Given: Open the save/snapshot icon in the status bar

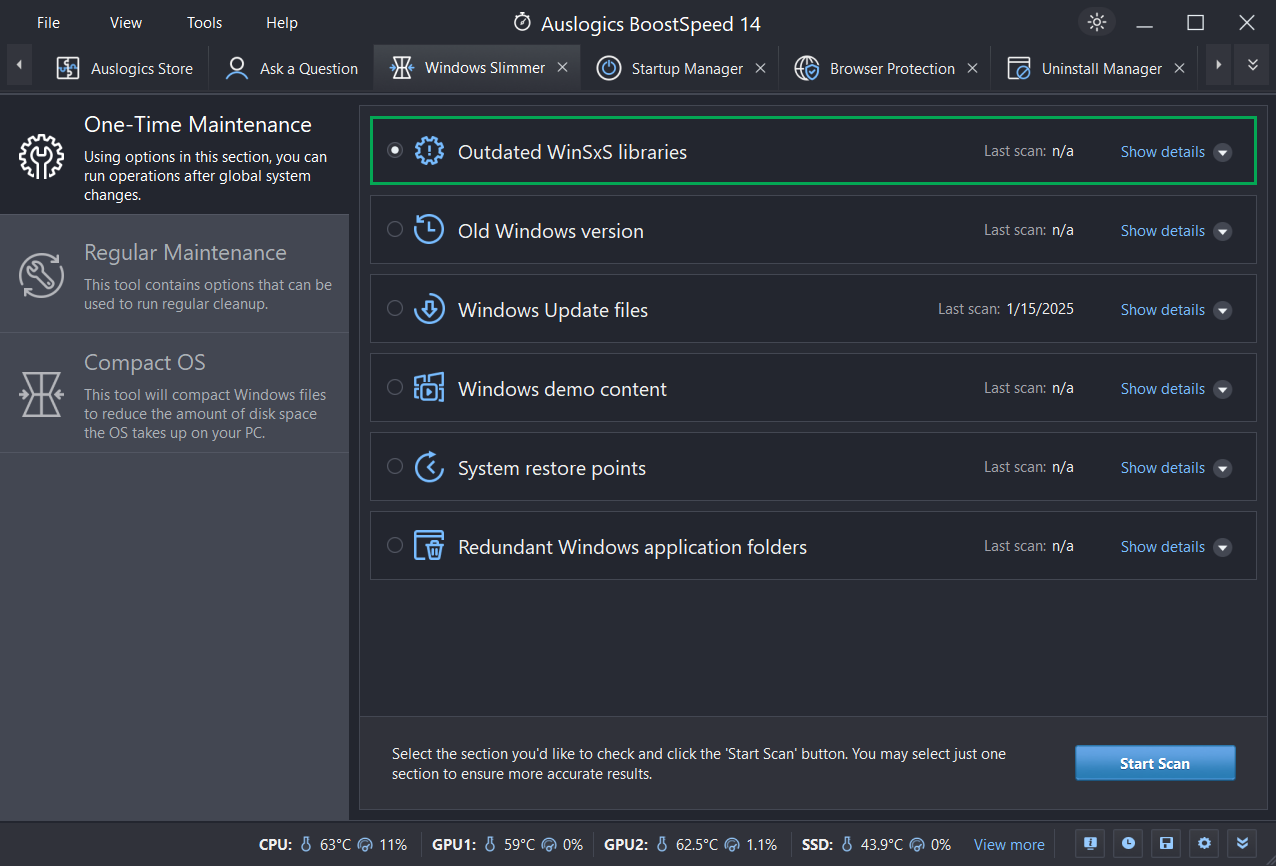Looking at the screenshot, I should 1166,843.
